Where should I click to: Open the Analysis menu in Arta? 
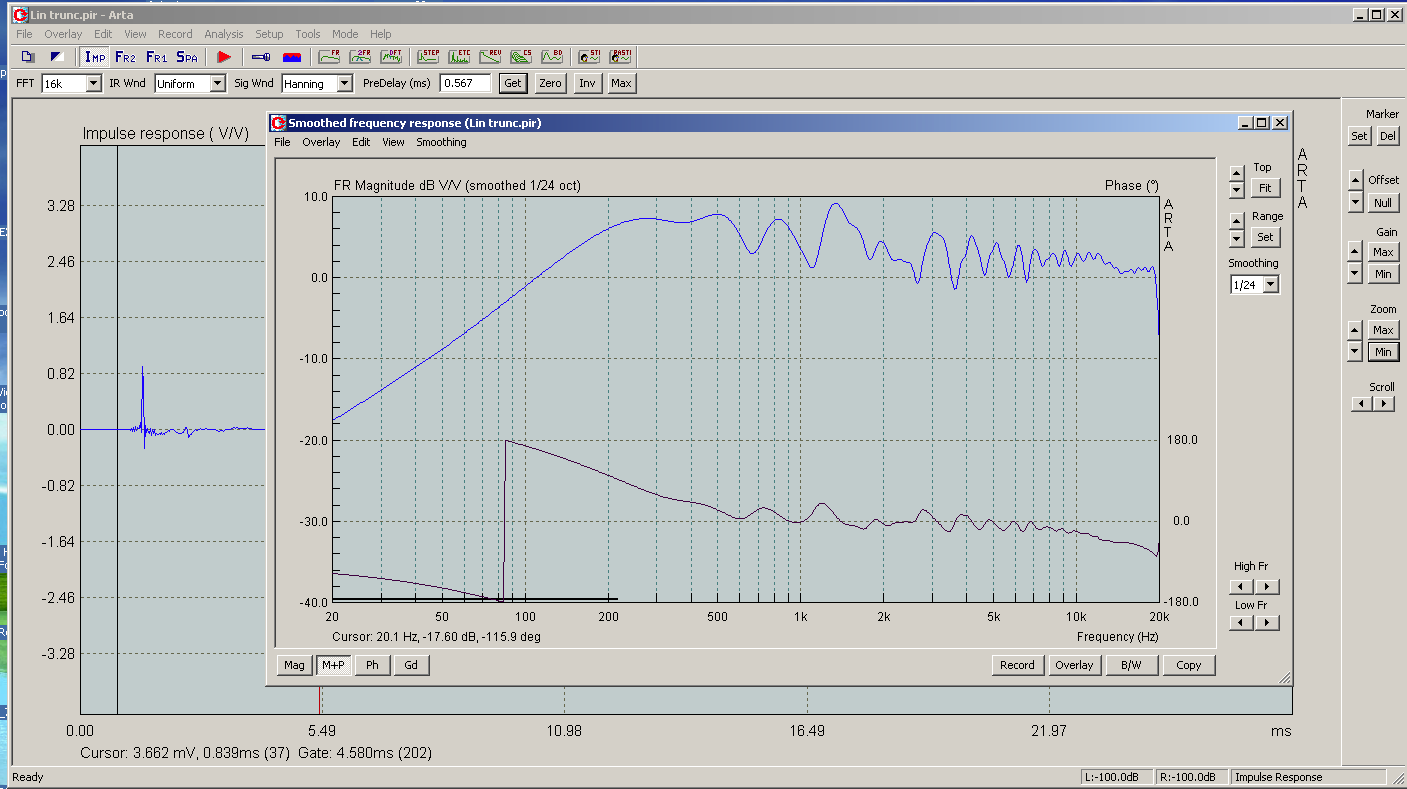pyautogui.click(x=224, y=34)
